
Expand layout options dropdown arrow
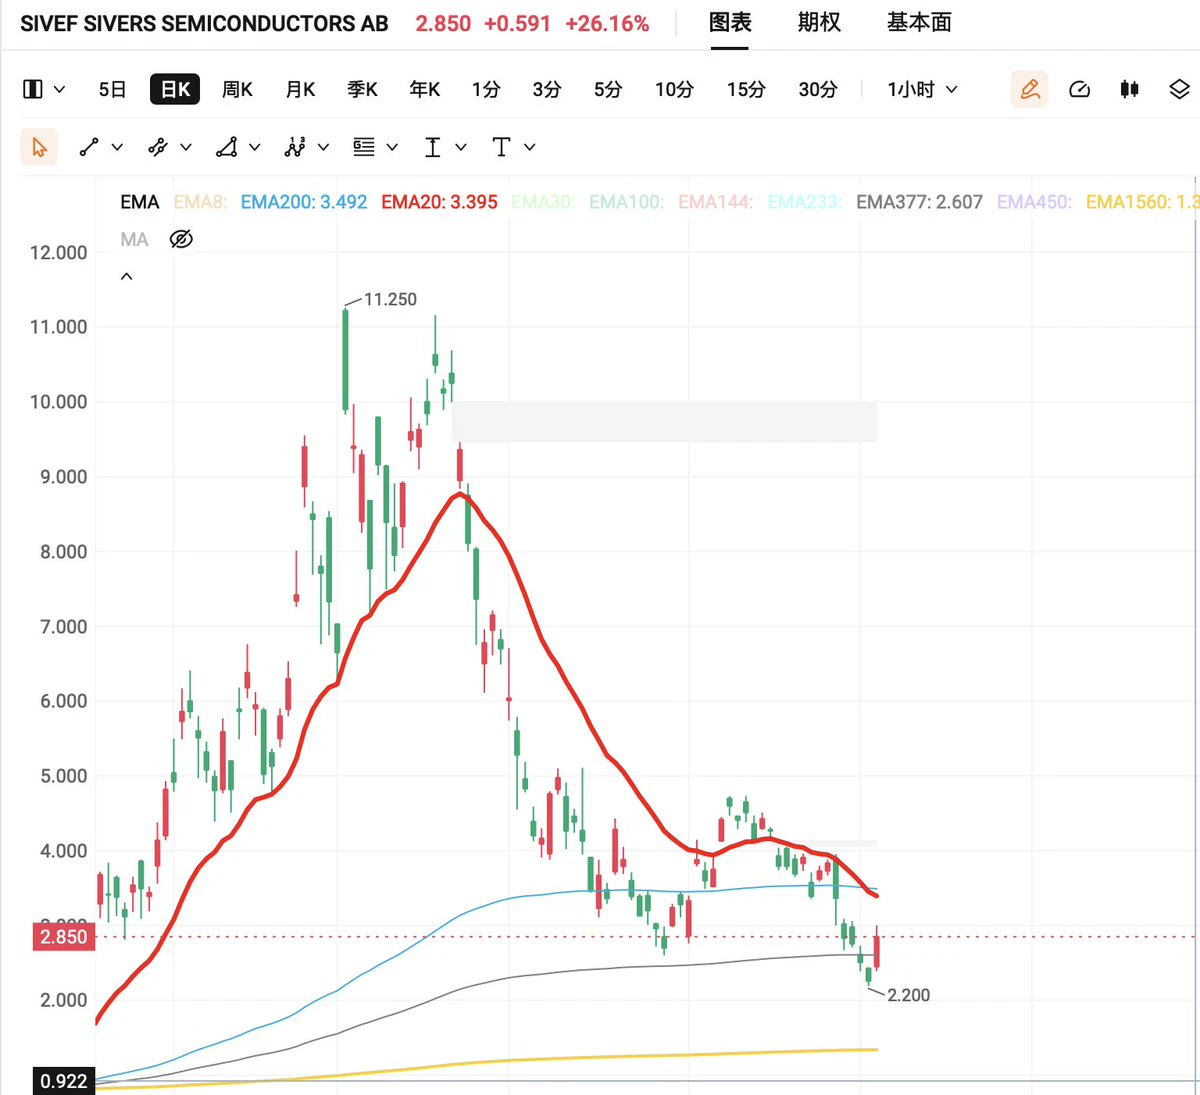[x=59, y=89]
